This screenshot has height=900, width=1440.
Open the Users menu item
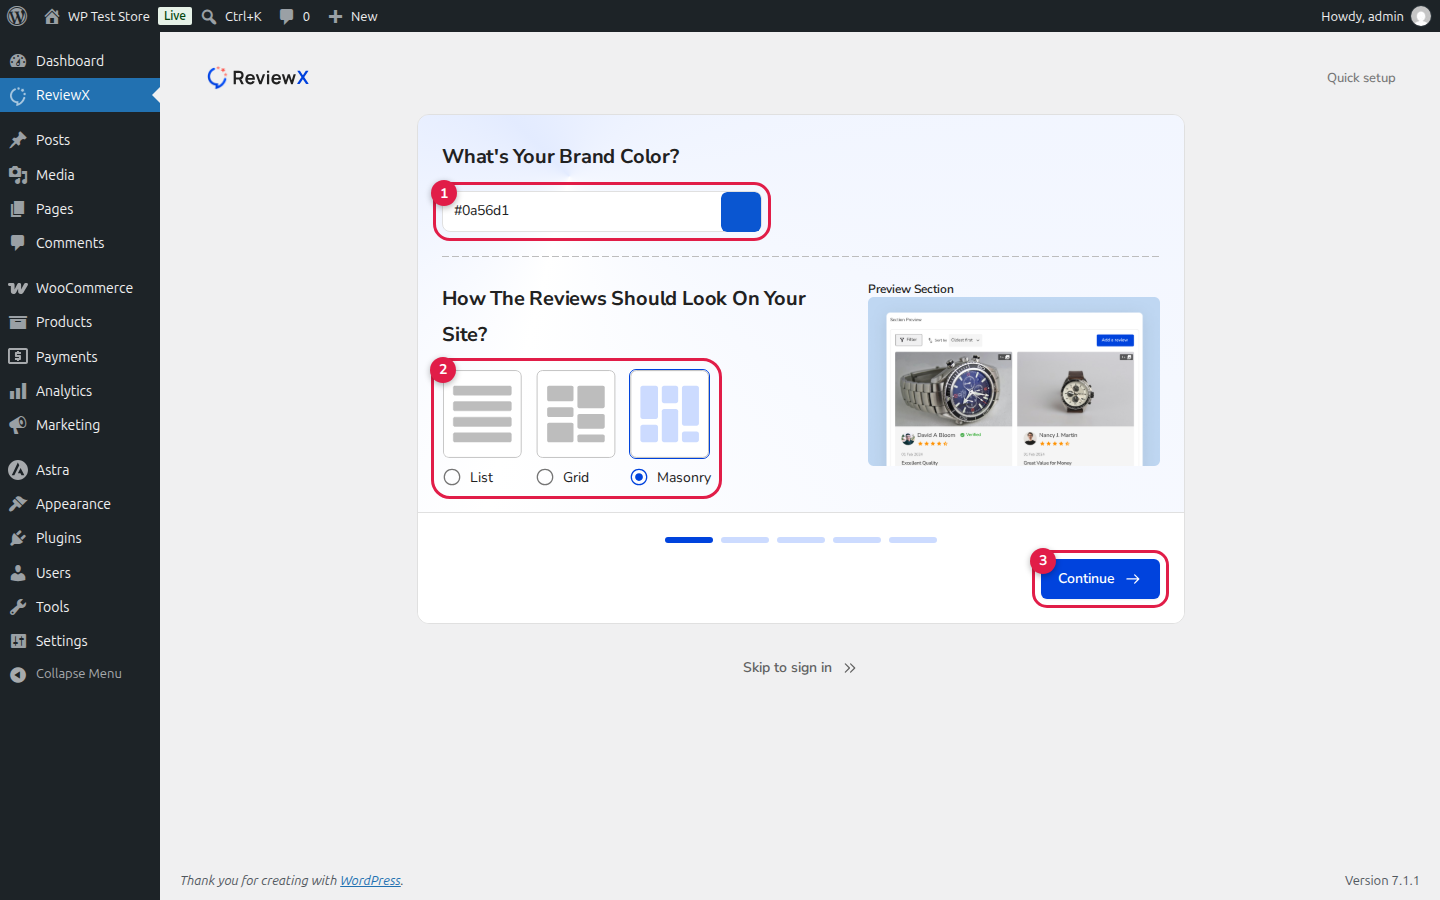(80, 573)
